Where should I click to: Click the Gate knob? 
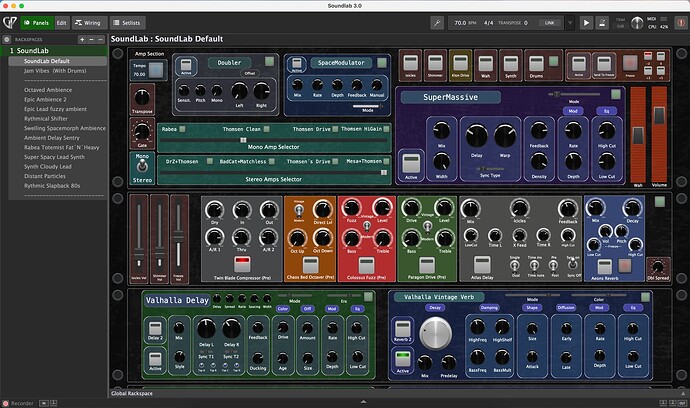pyautogui.click(x=142, y=132)
